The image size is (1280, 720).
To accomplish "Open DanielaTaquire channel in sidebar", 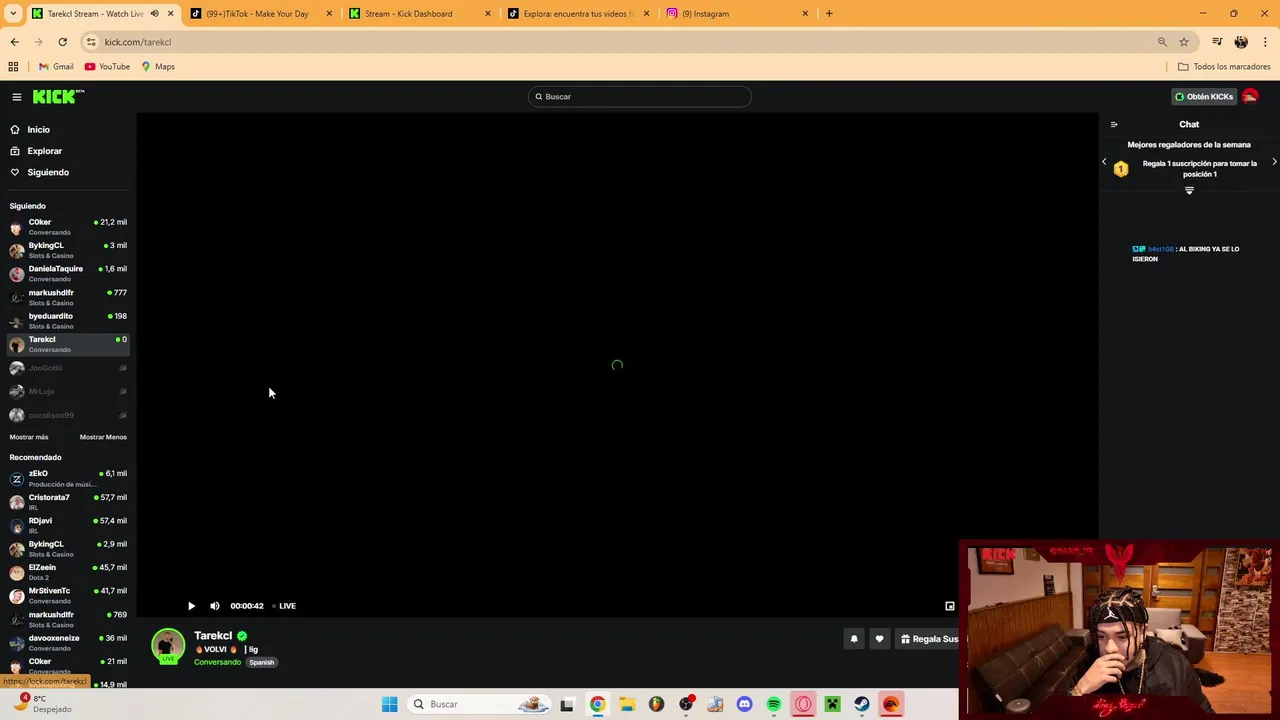I will pyautogui.click(x=68, y=274).
